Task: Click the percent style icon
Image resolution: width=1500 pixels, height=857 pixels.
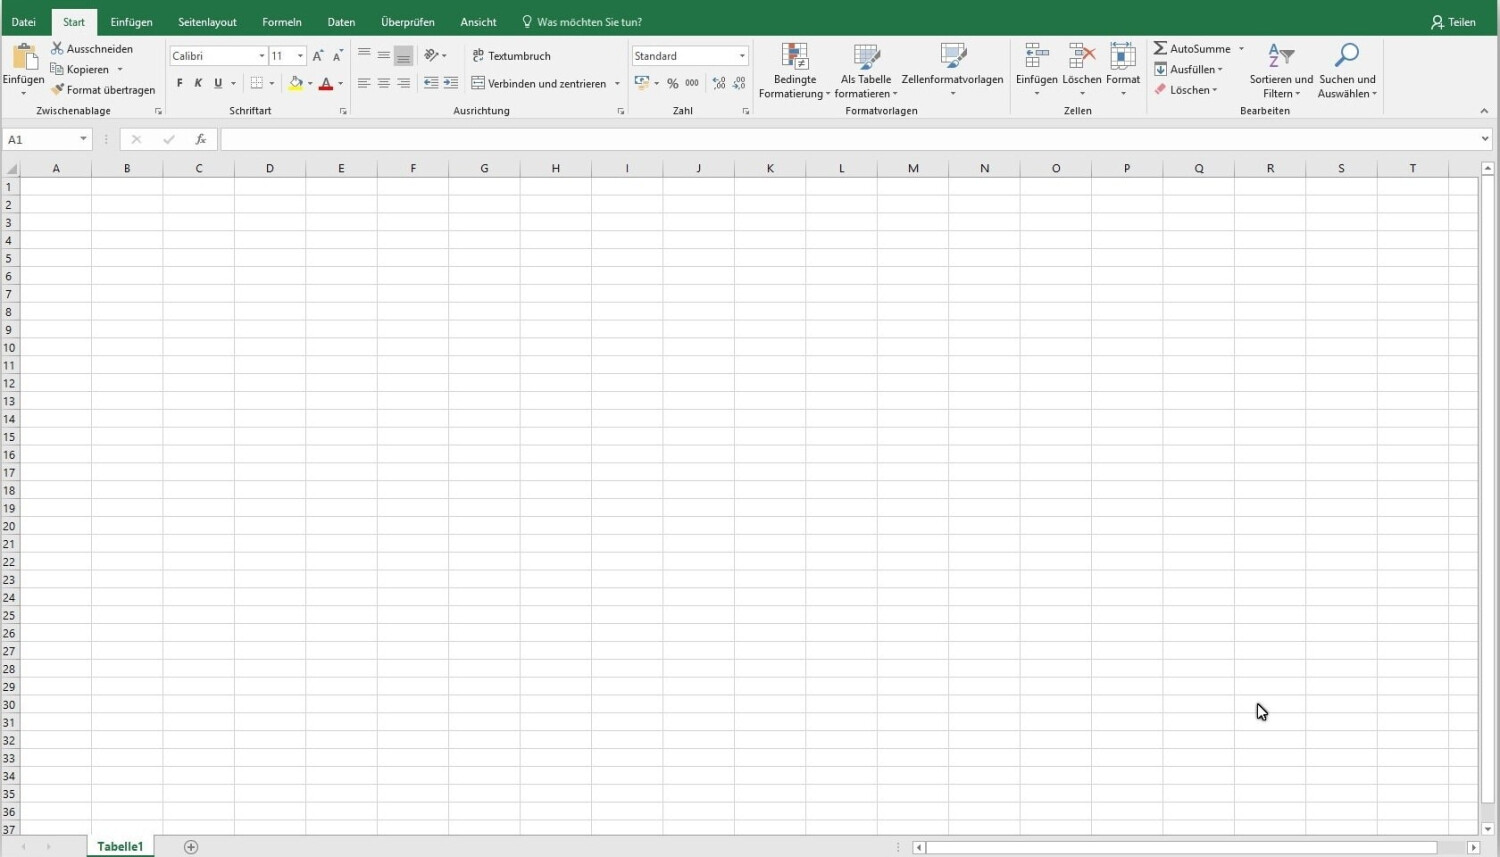Action: [x=672, y=84]
